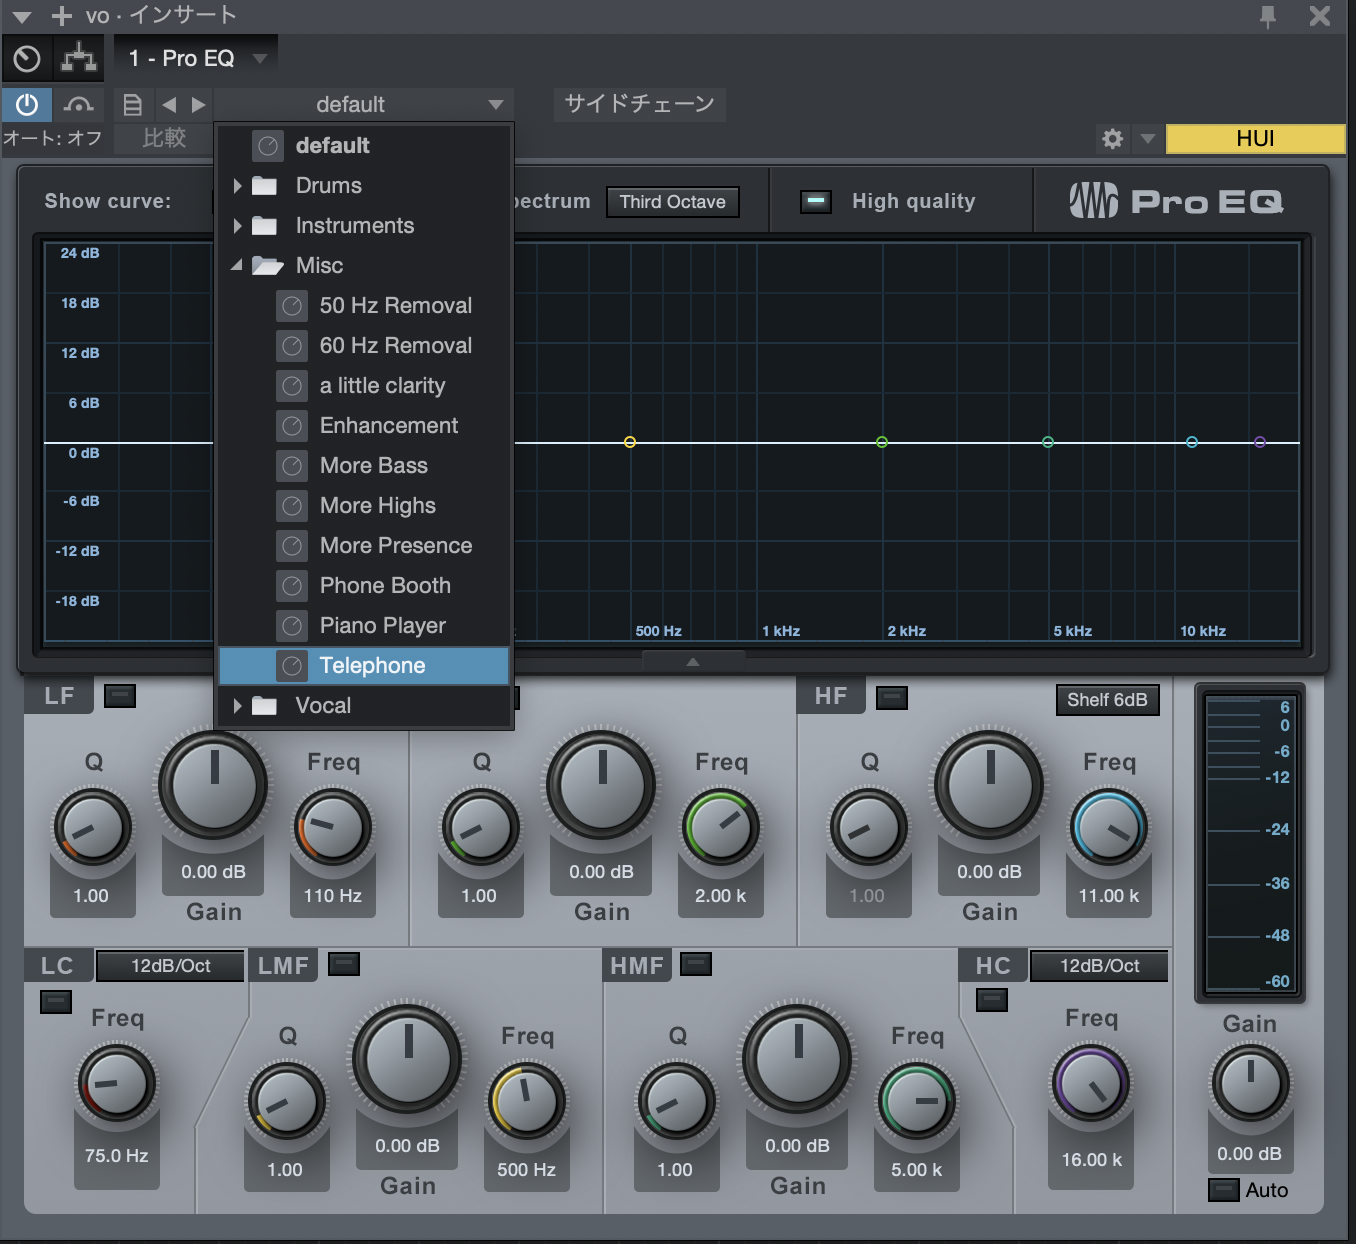This screenshot has height=1244, width=1356.
Task: Click the 比較 compare button
Action: tap(164, 138)
